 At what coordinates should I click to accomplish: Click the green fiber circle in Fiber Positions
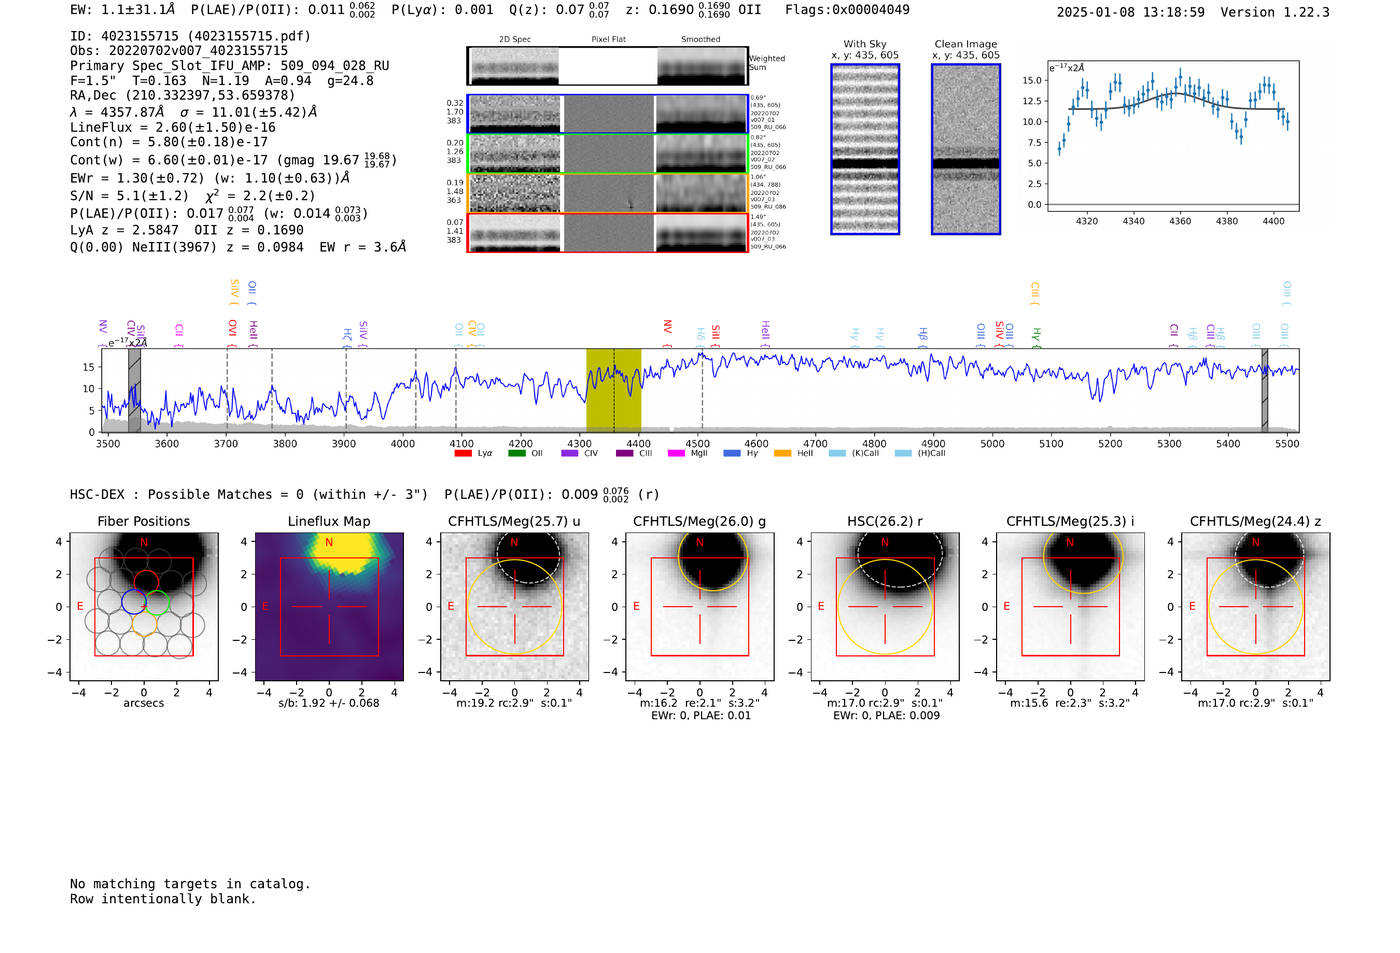point(157,602)
